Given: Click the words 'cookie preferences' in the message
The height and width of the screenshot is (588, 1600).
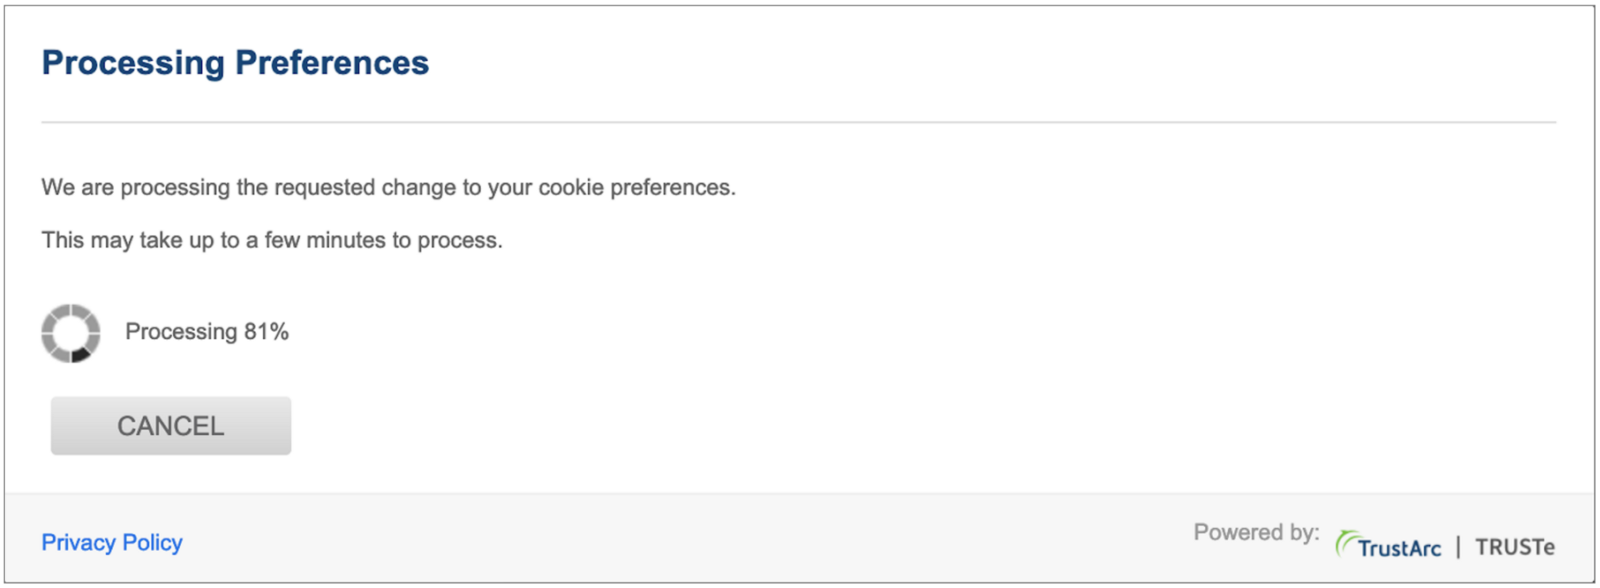Looking at the screenshot, I should 635,188.
